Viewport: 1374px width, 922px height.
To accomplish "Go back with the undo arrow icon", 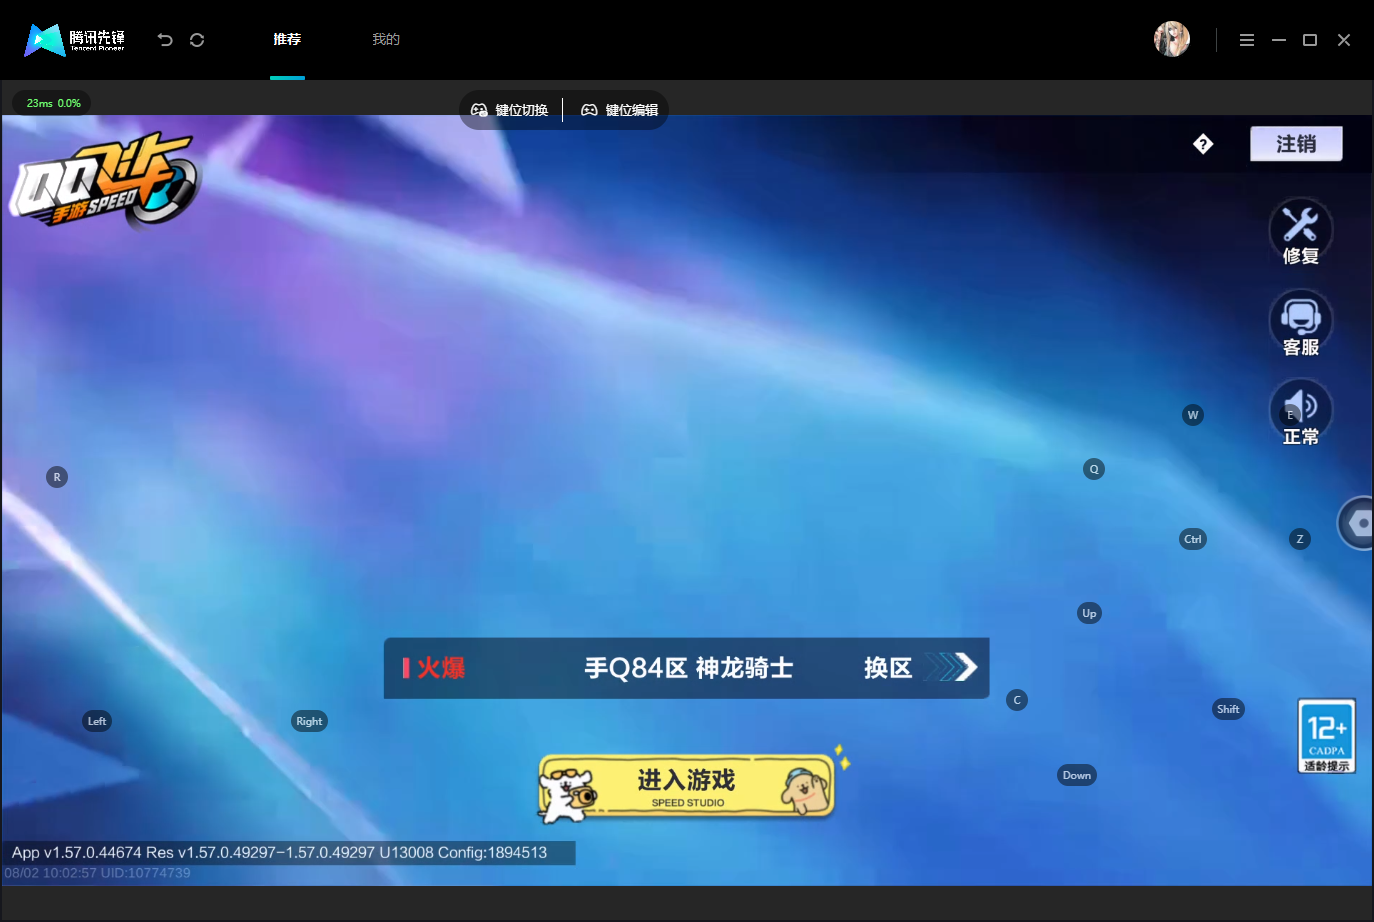I will click(x=165, y=40).
